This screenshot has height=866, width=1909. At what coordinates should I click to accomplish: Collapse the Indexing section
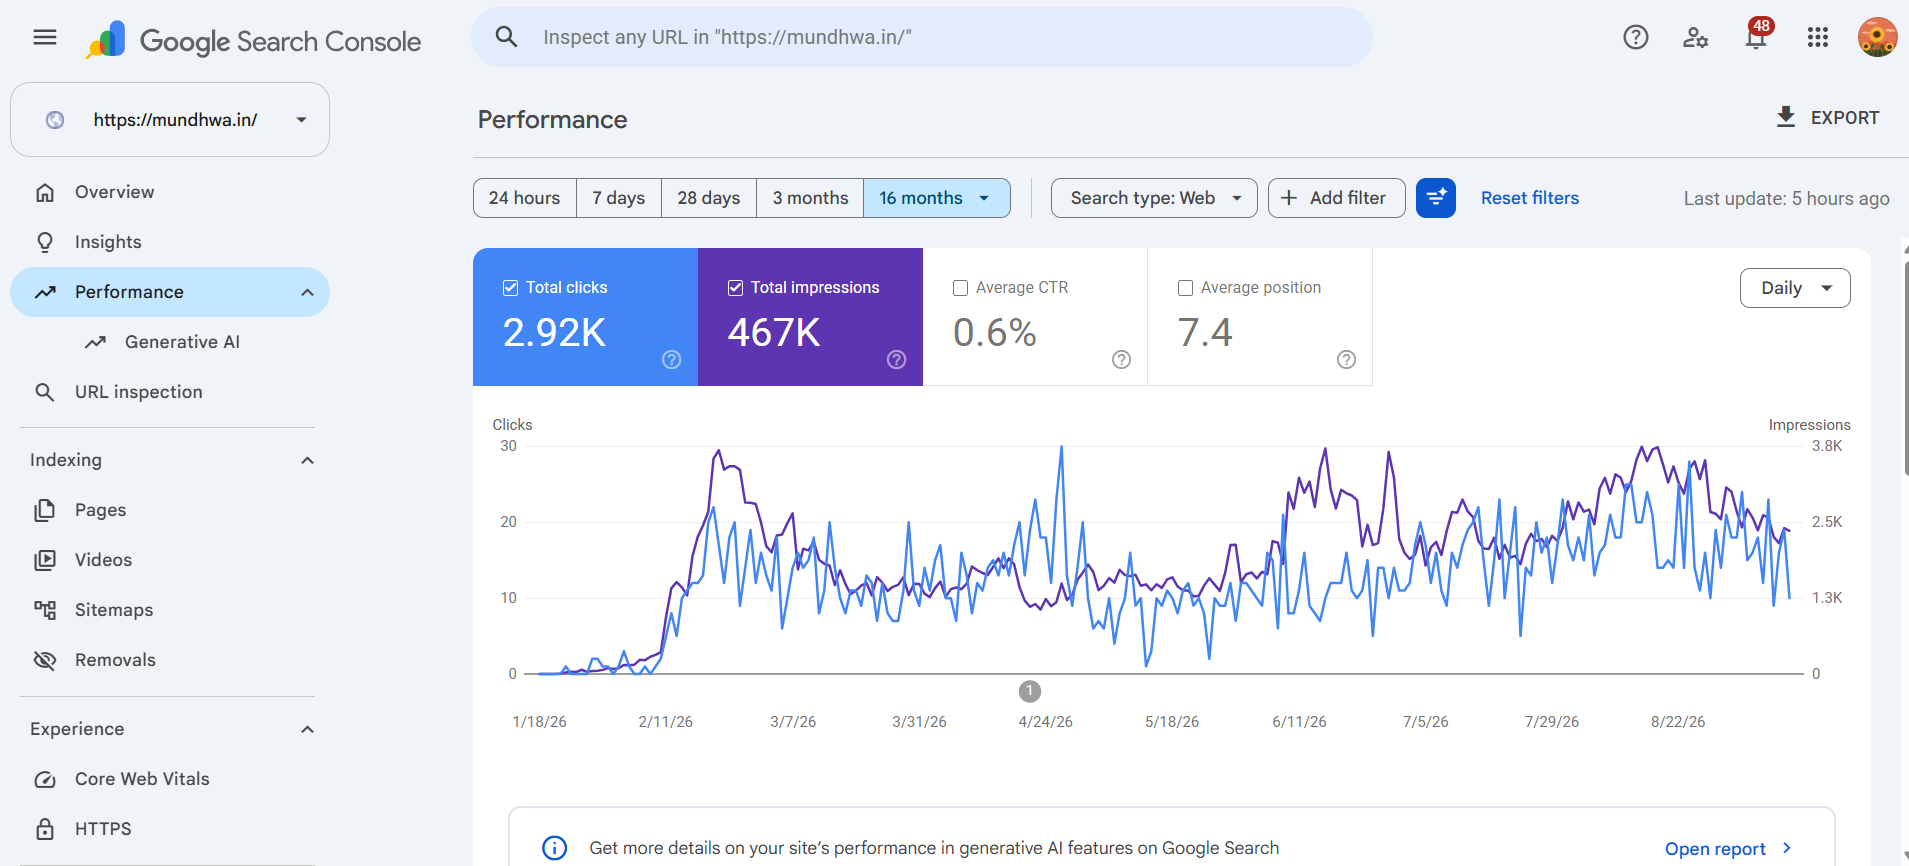(307, 460)
